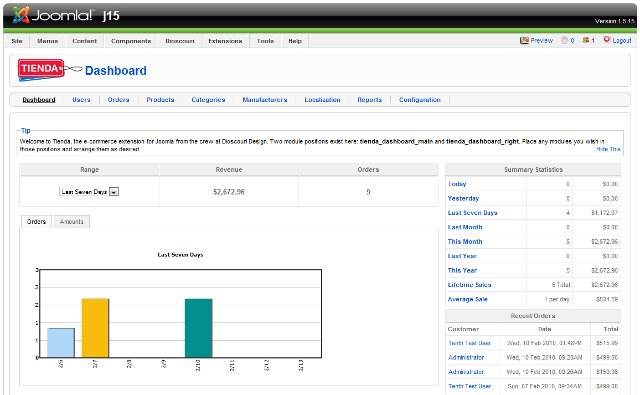Go to Products submenu tab
Screen dimensions: 640x395
point(160,100)
